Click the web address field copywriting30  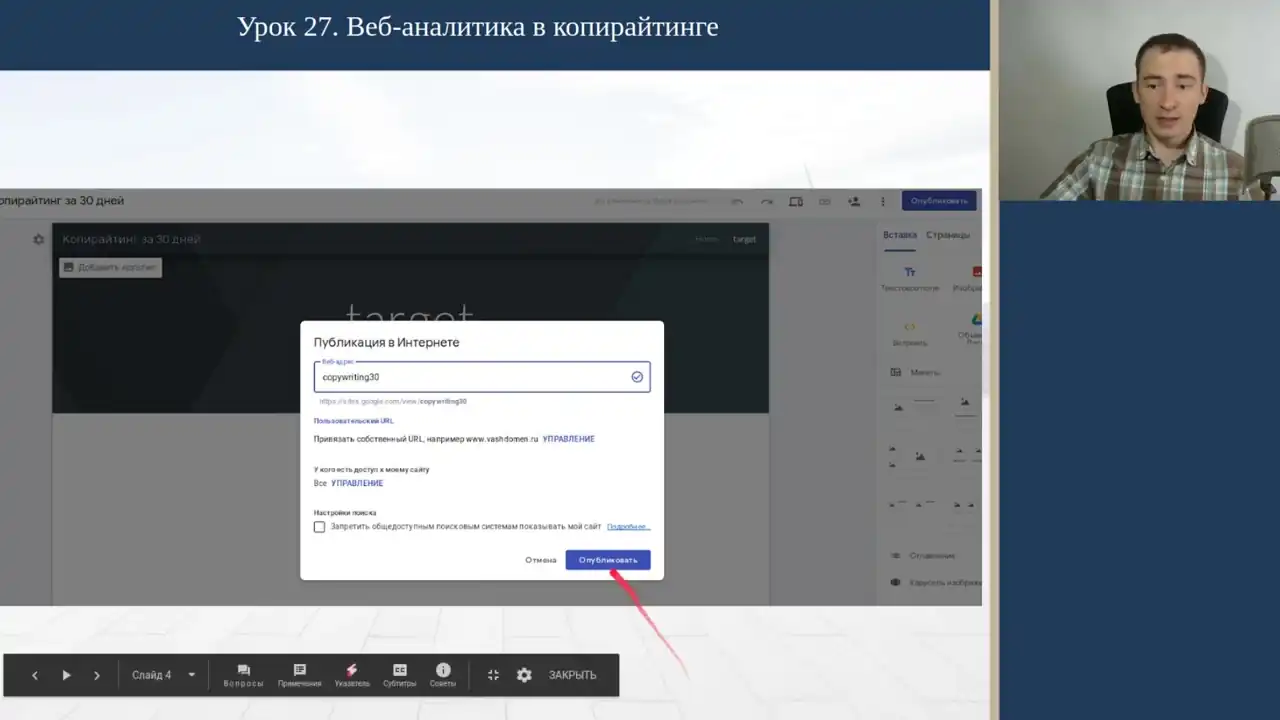coord(482,377)
